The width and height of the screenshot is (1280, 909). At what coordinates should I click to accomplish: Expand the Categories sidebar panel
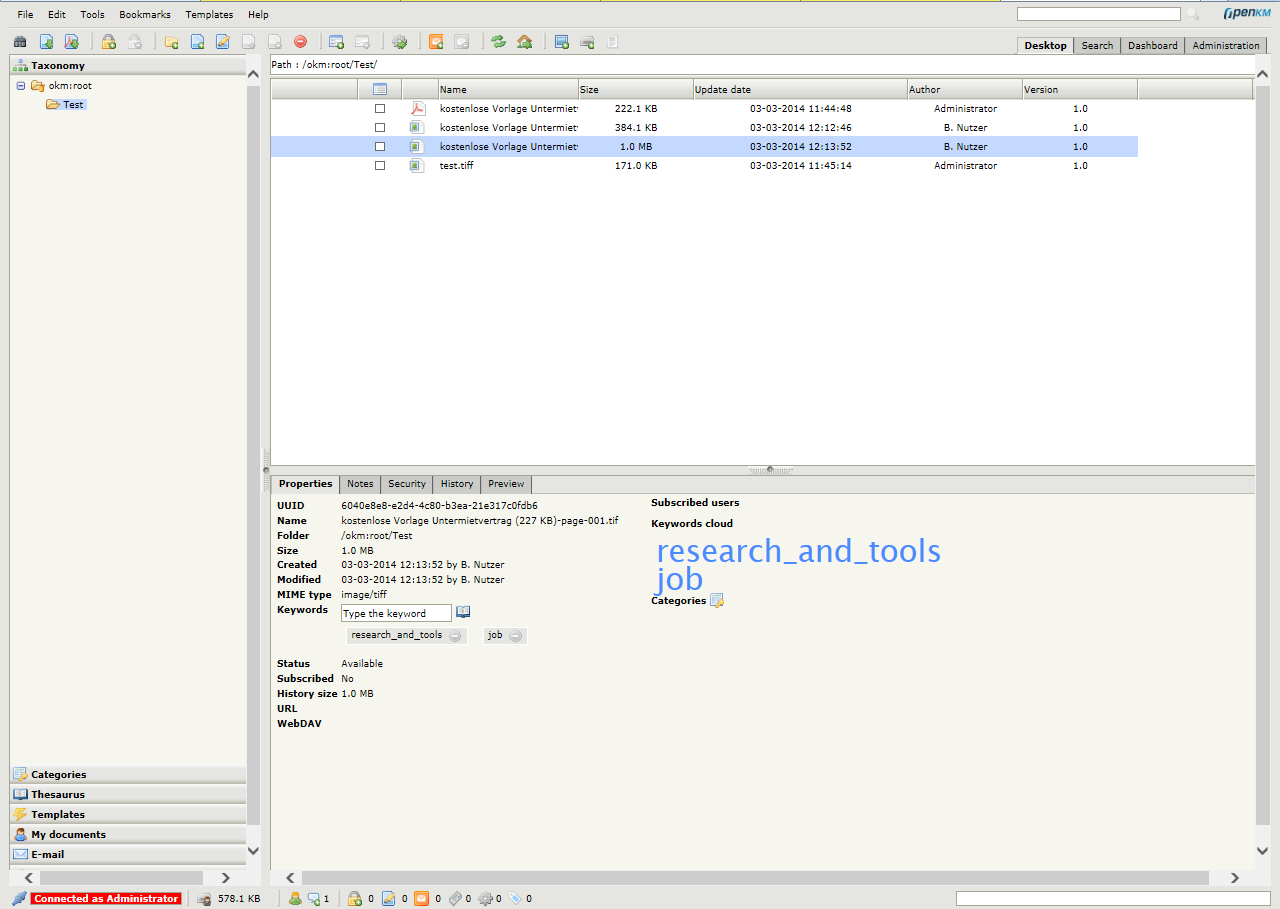58,774
